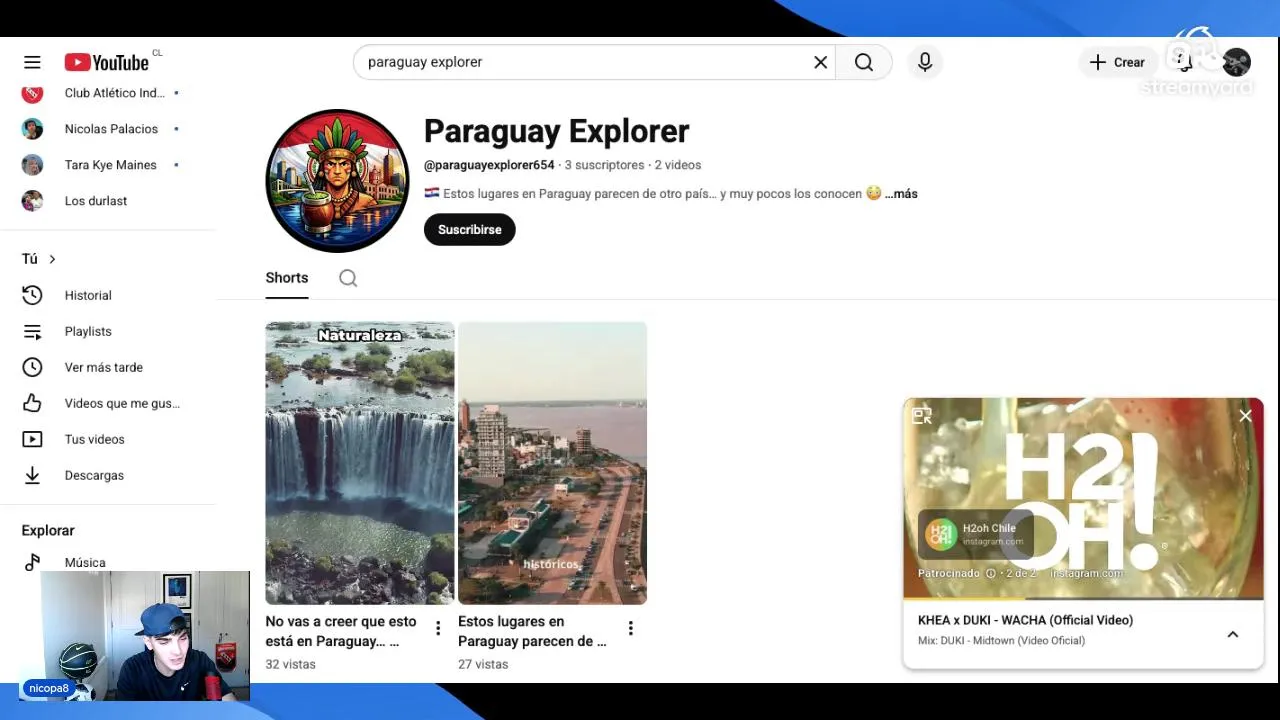Click KHEA x DUKI - WACHA title

[1025, 620]
